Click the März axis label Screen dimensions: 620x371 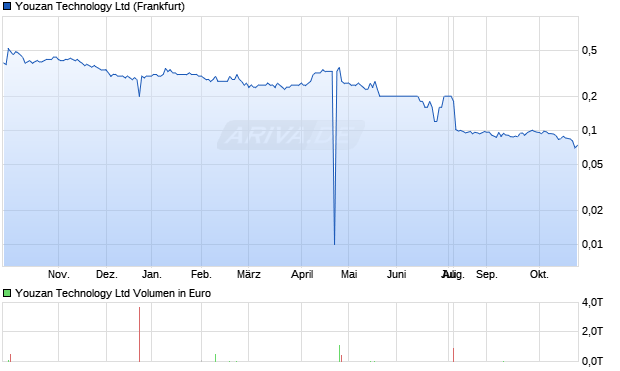[x=249, y=274]
